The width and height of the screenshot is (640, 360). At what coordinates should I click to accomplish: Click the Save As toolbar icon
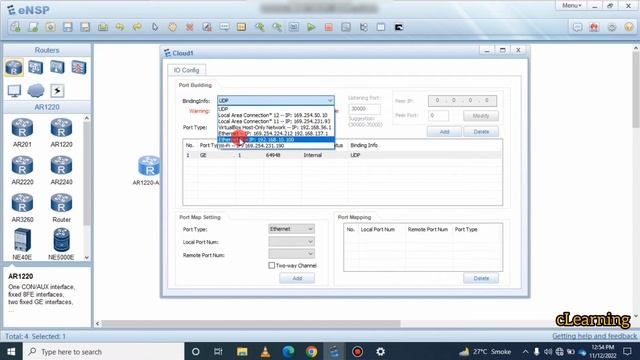point(85,27)
